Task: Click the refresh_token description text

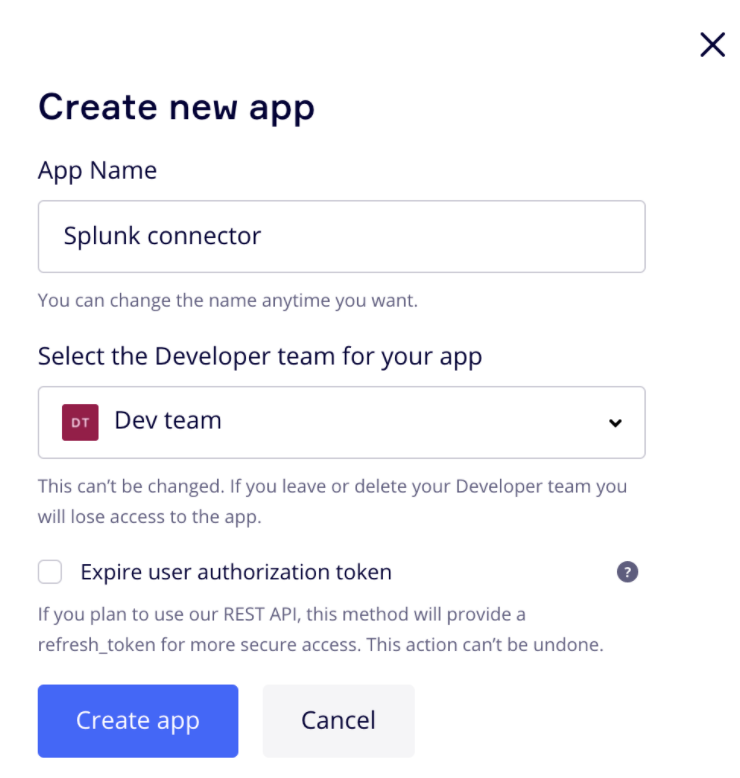Action: pyautogui.click(x=321, y=630)
